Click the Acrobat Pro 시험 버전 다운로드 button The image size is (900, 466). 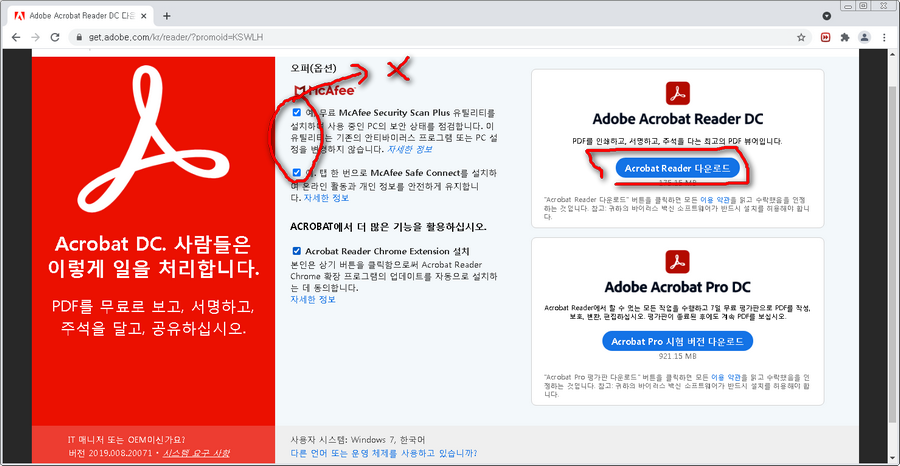tap(677, 341)
